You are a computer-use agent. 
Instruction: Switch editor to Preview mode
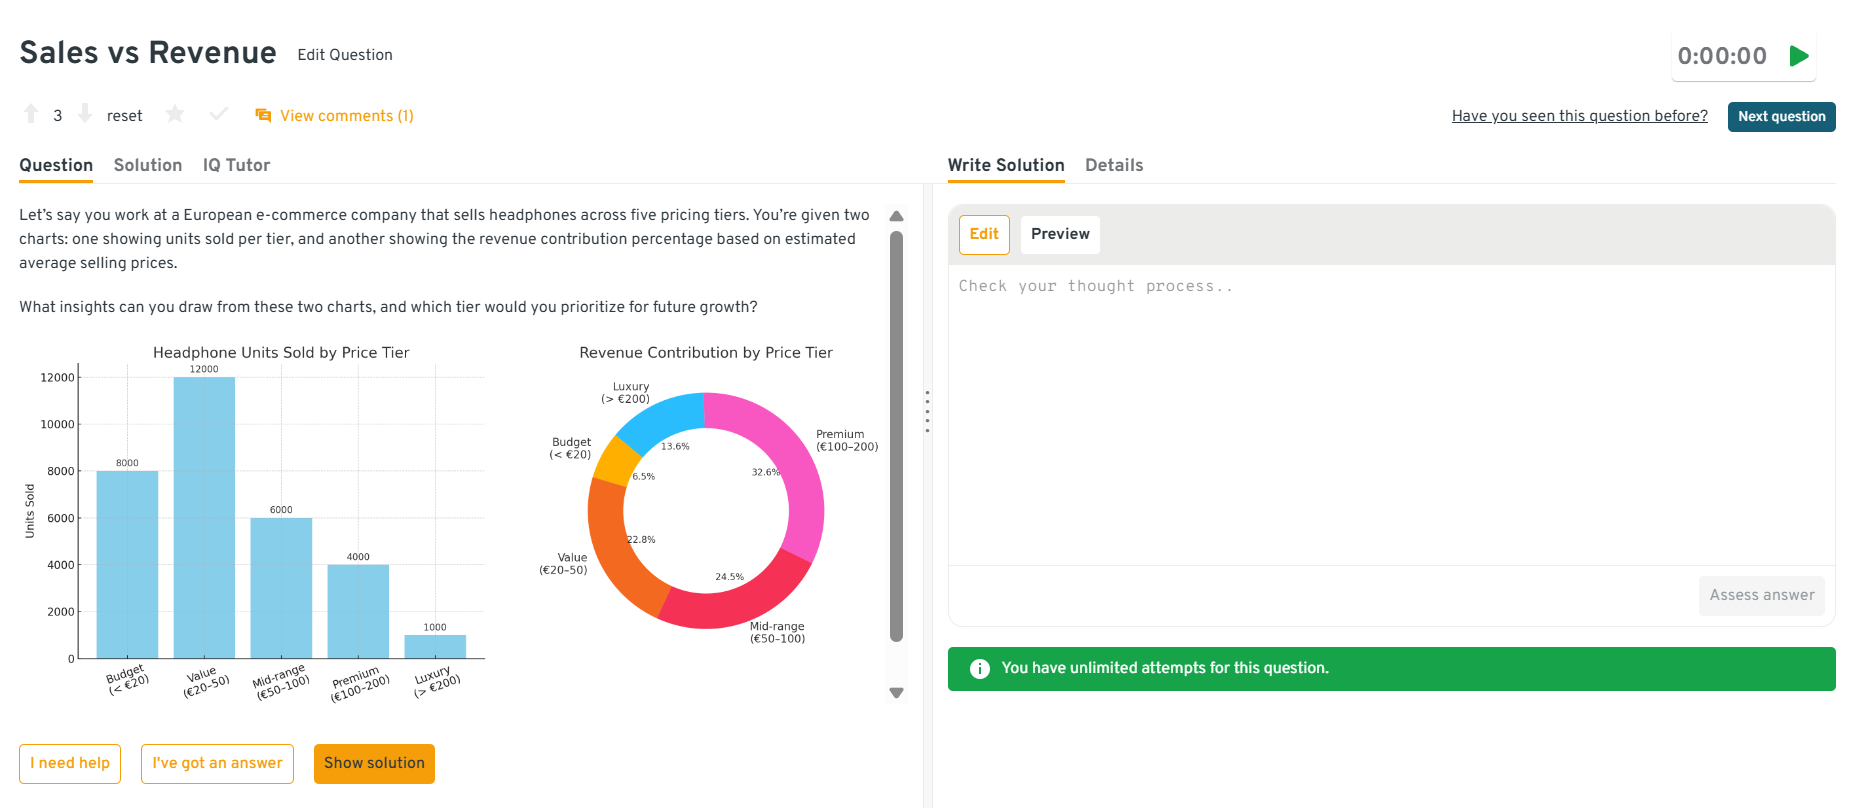coord(1060,234)
